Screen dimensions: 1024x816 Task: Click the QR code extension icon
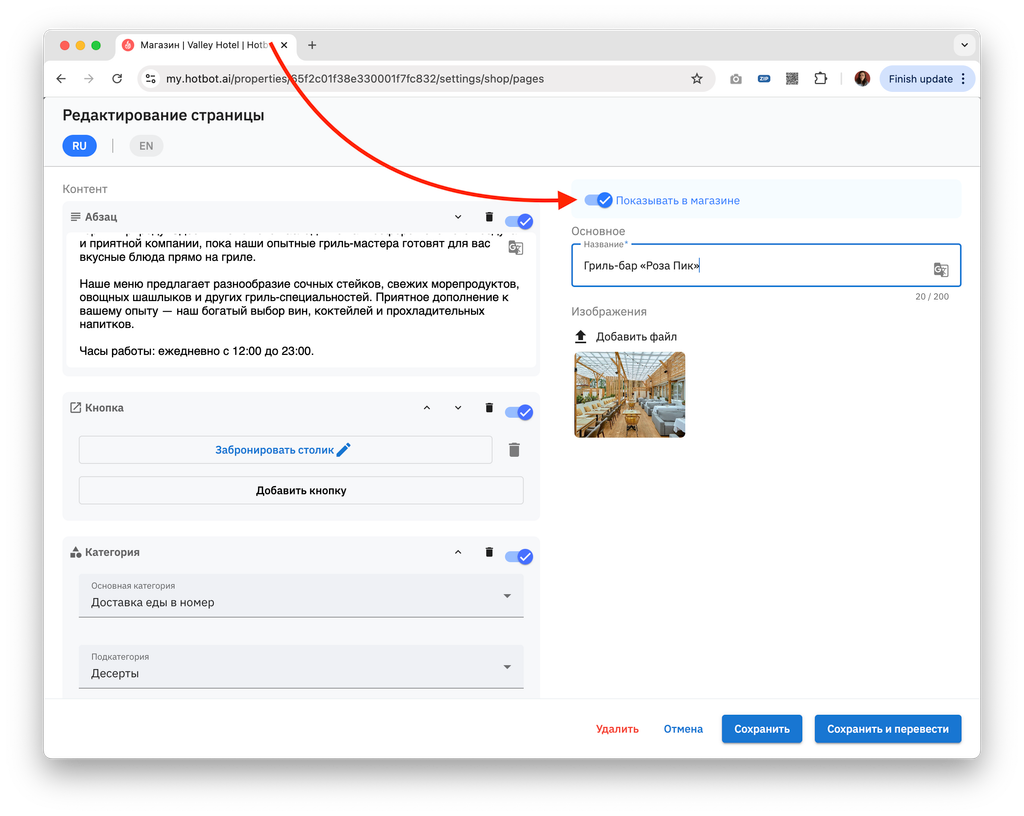click(792, 79)
